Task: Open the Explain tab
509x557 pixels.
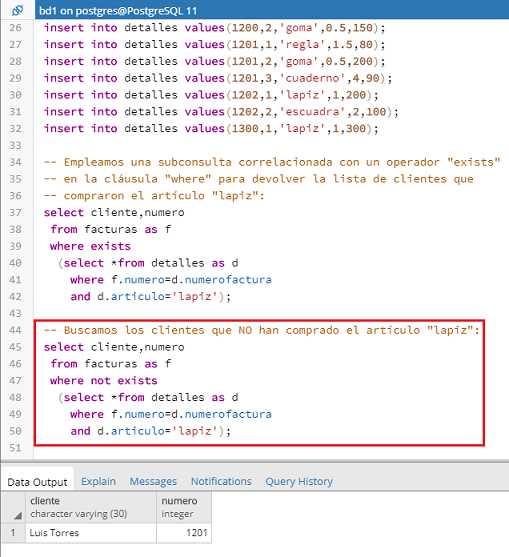Action: pyautogui.click(x=98, y=481)
